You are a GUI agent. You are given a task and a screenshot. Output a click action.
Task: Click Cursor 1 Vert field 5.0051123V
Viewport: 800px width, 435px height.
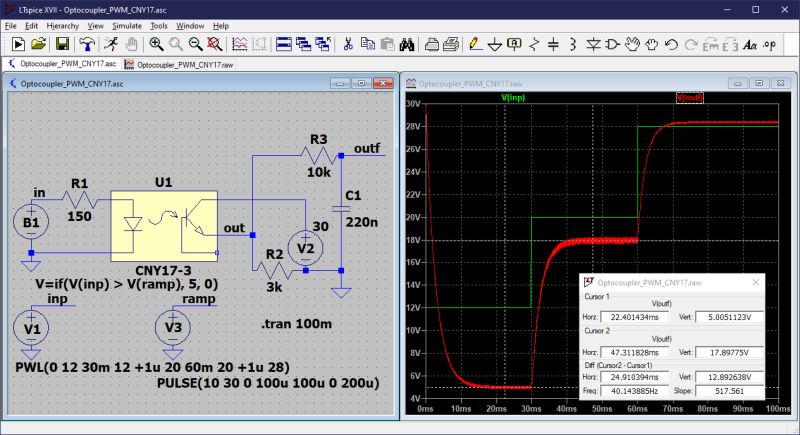click(730, 317)
